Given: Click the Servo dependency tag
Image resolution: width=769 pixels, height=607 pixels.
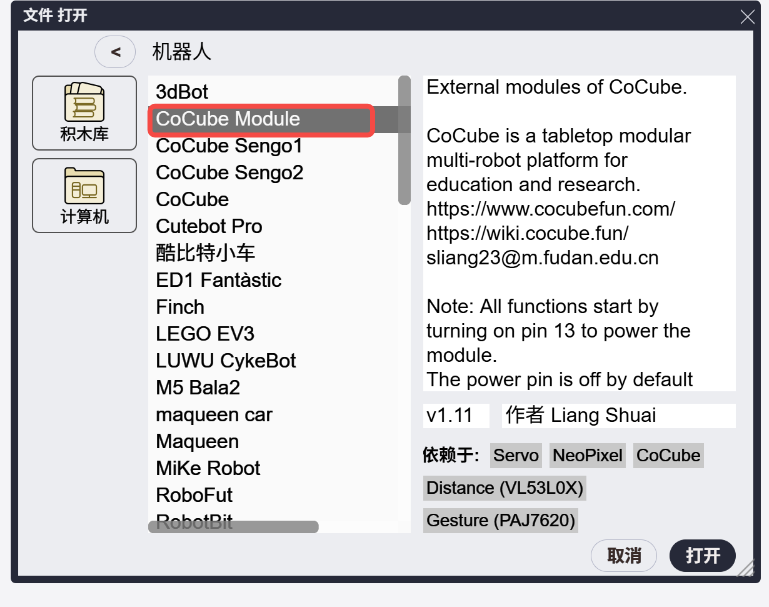Looking at the screenshot, I should click(x=516, y=456).
